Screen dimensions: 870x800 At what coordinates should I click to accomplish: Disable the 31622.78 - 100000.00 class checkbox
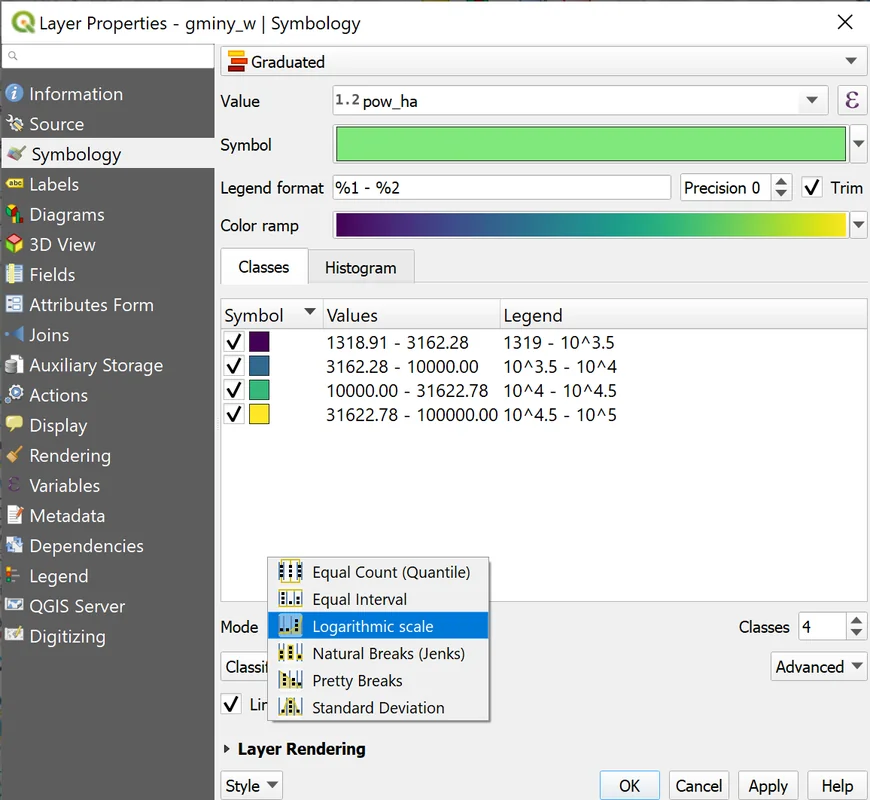pos(234,414)
